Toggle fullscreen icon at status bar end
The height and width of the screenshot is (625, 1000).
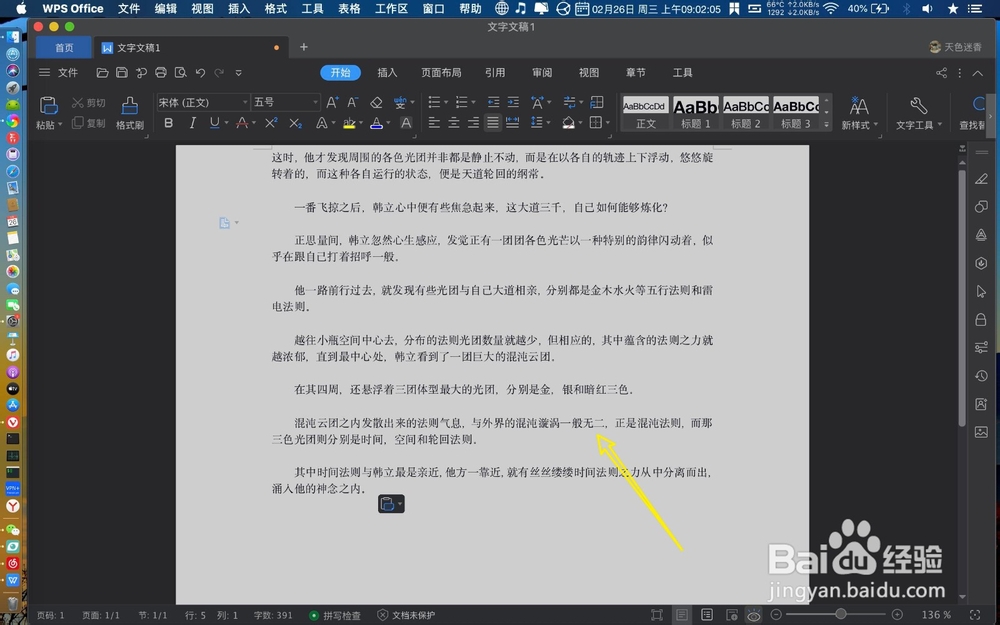point(975,615)
